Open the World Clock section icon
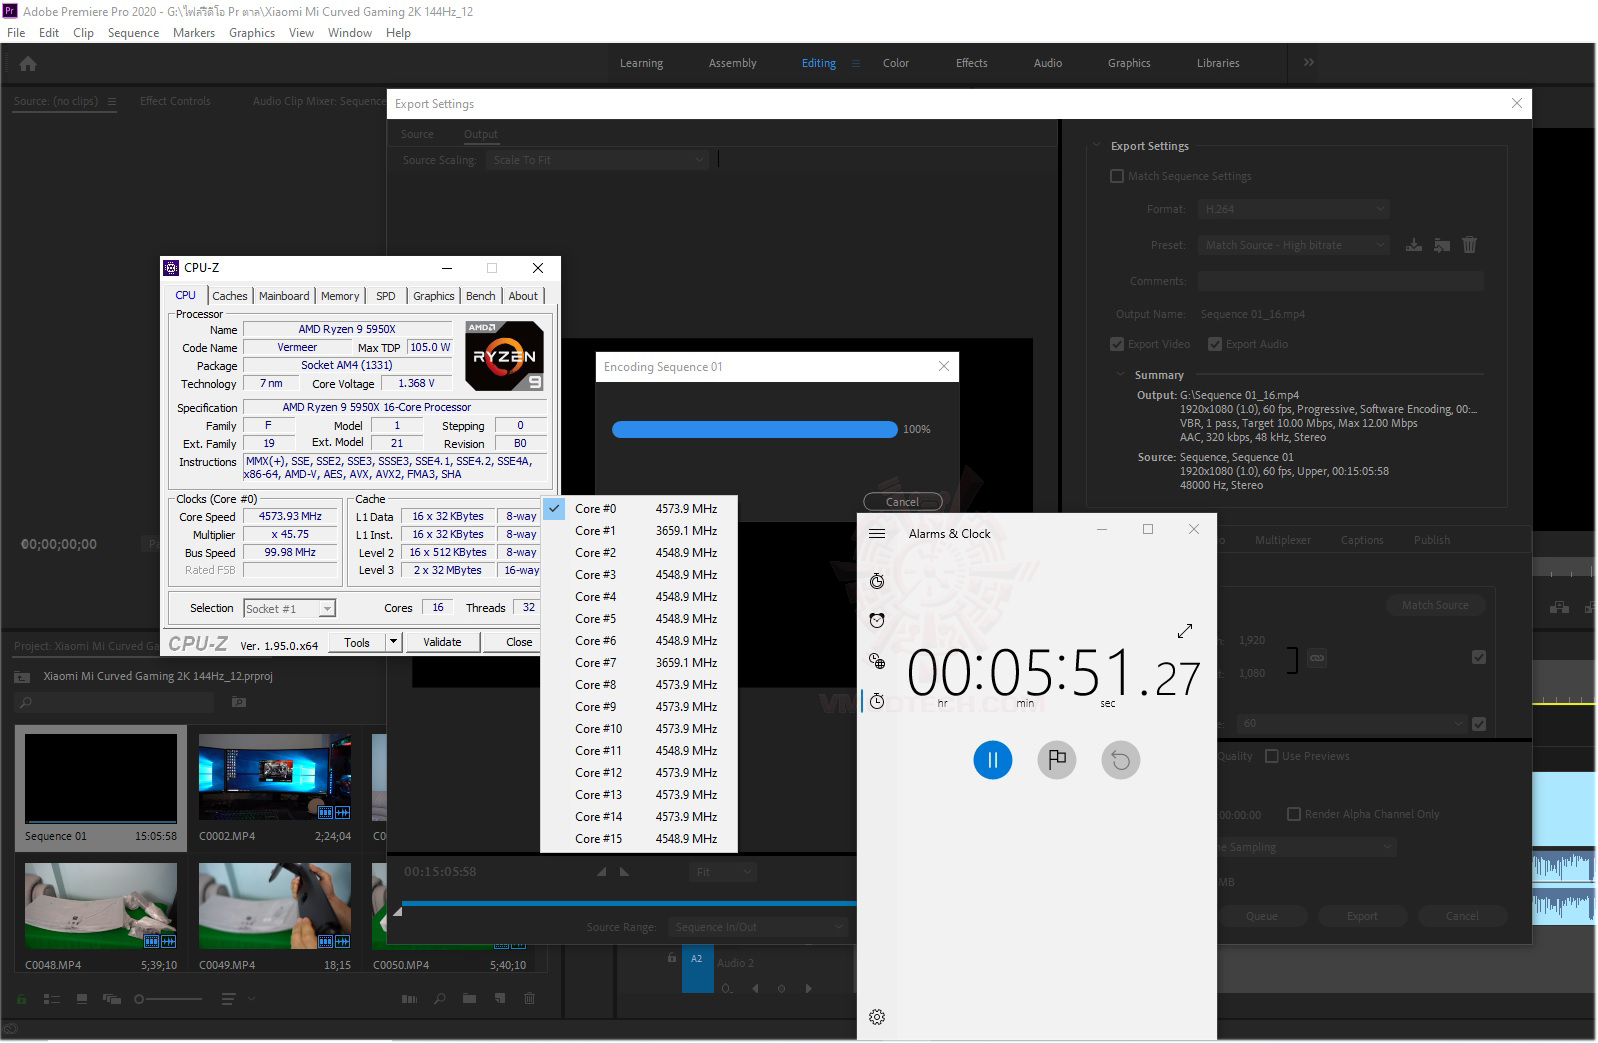The image size is (1598, 1043). point(877,661)
